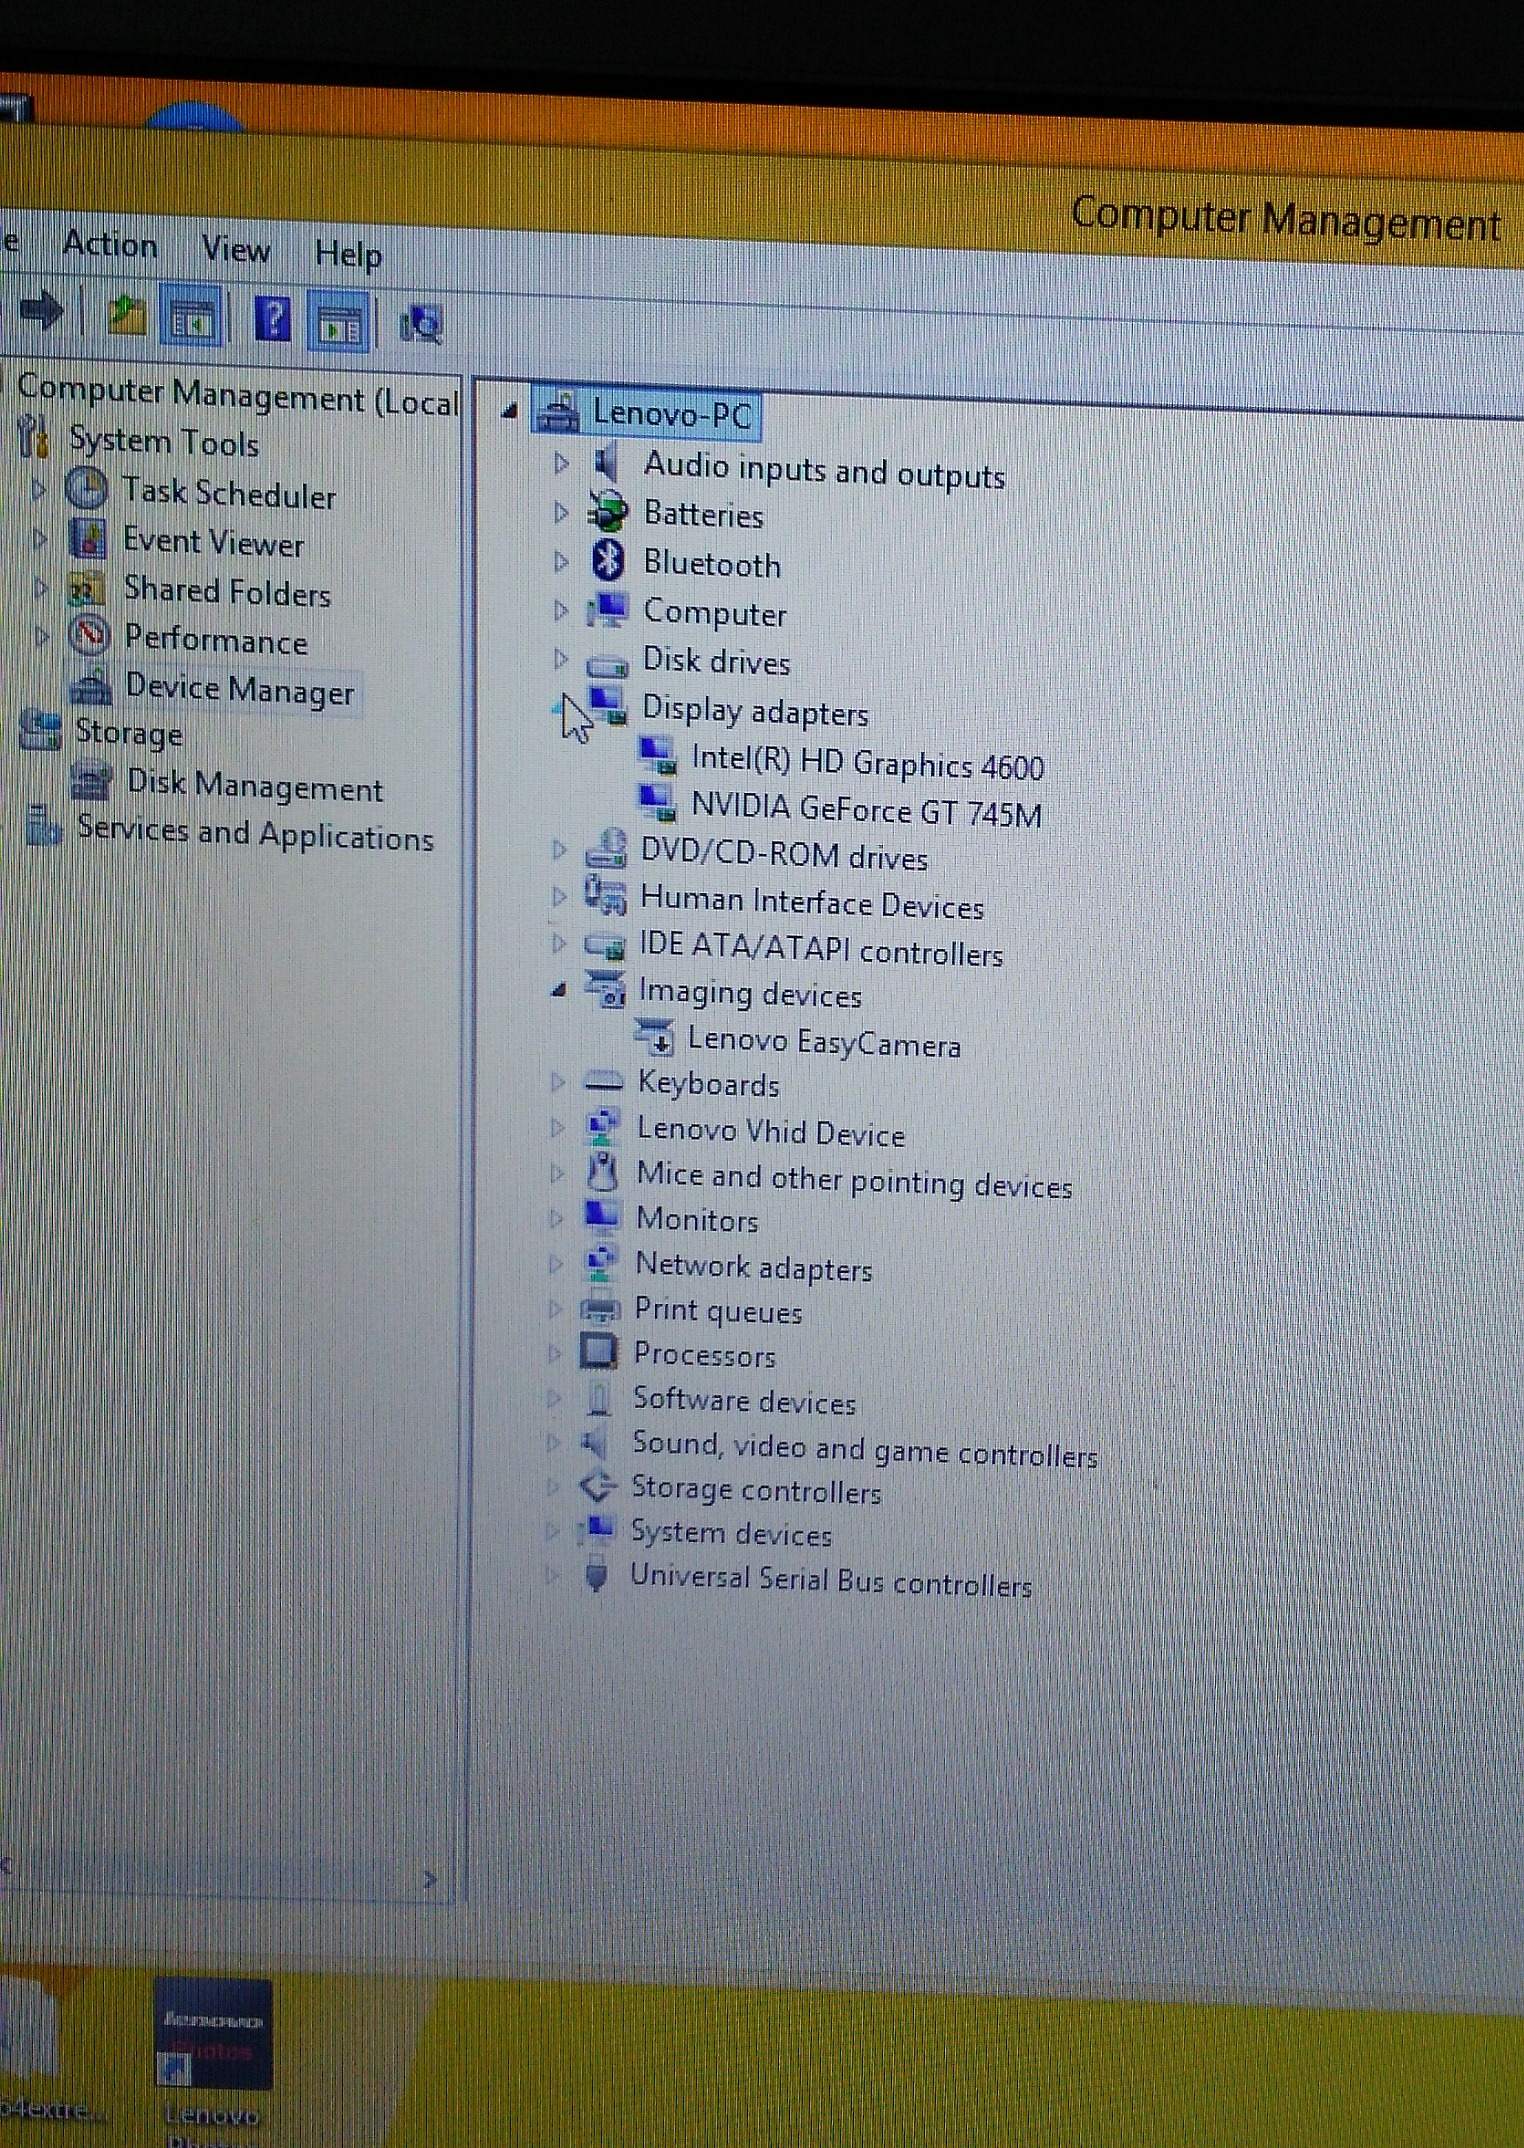Image resolution: width=1524 pixels, height=2148 pixels.
Task: Select Computer Management (Local) root
Action: [x=238, y=396]
